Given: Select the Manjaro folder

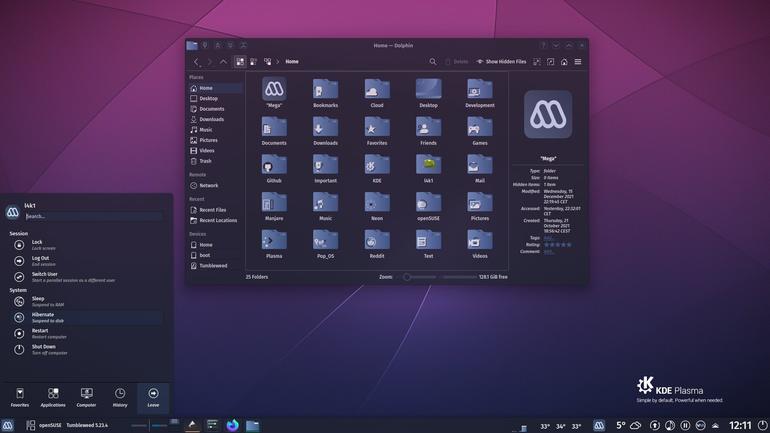Looking at the screenshot, I should (274, 206).
